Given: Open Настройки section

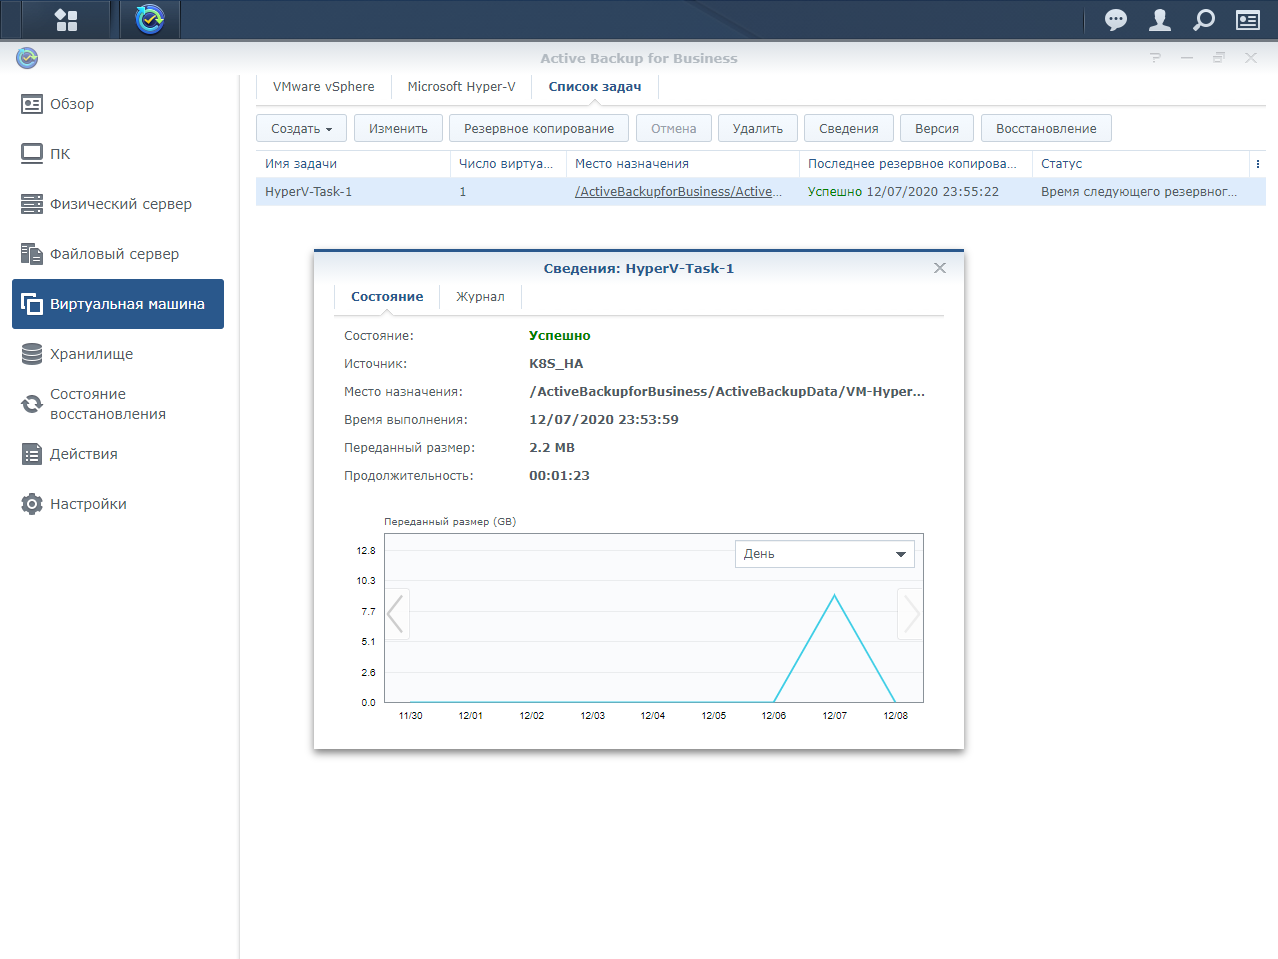Looking at the screenshot, I should point(118,504).
